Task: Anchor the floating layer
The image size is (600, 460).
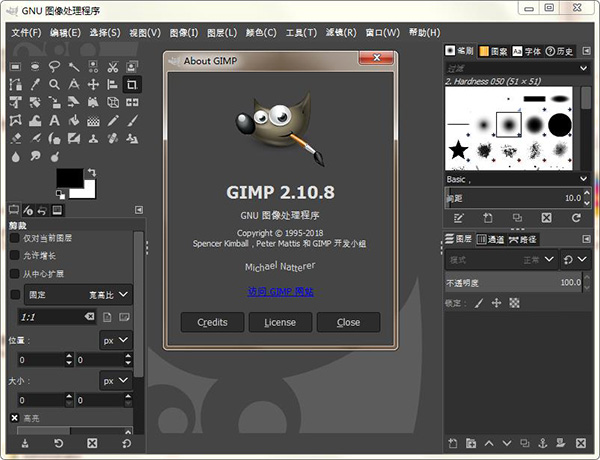Action: pyautogui.click(x=543, y=443)
